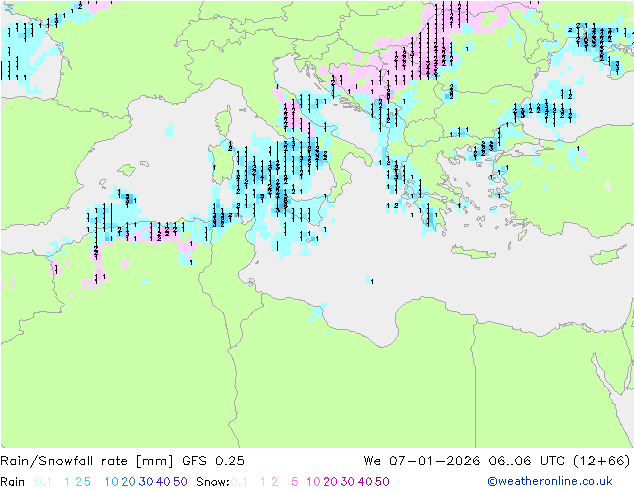Click the island of Corsica on the map
The image size is (634, 490).
pyautogui.click(x=224, y=119)
